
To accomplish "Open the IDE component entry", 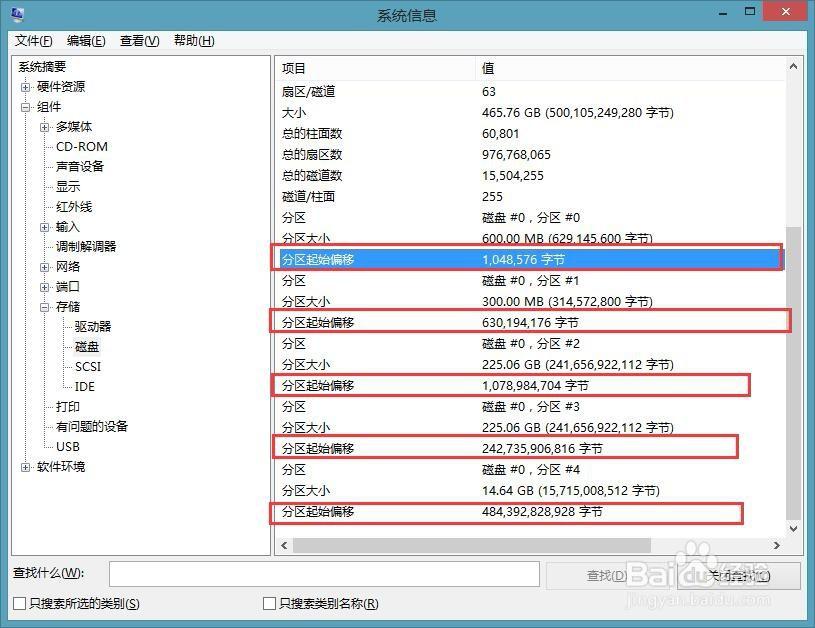I will 84,386.
